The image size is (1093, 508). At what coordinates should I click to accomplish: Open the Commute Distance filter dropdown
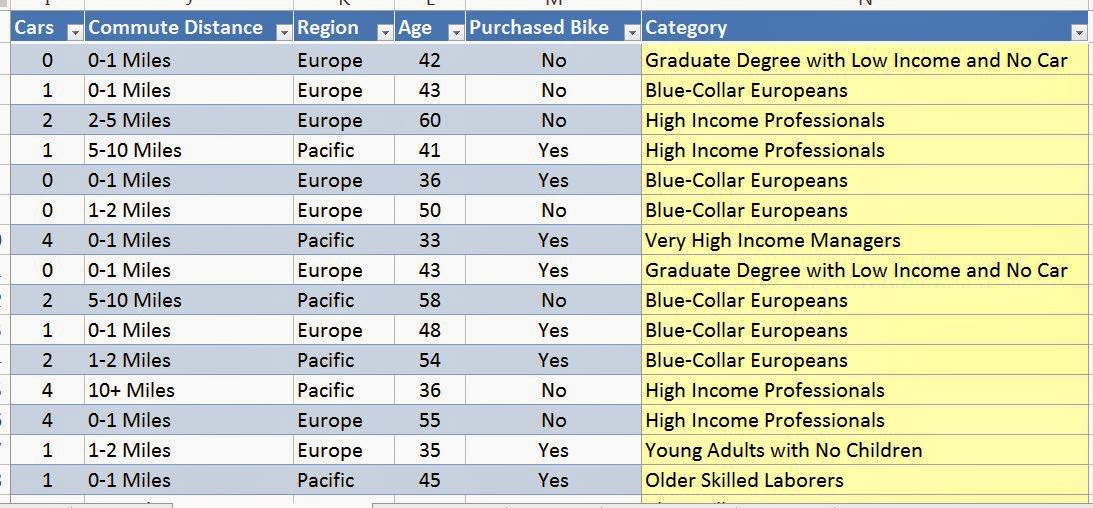pyautogui.click(x=284, y=32)
